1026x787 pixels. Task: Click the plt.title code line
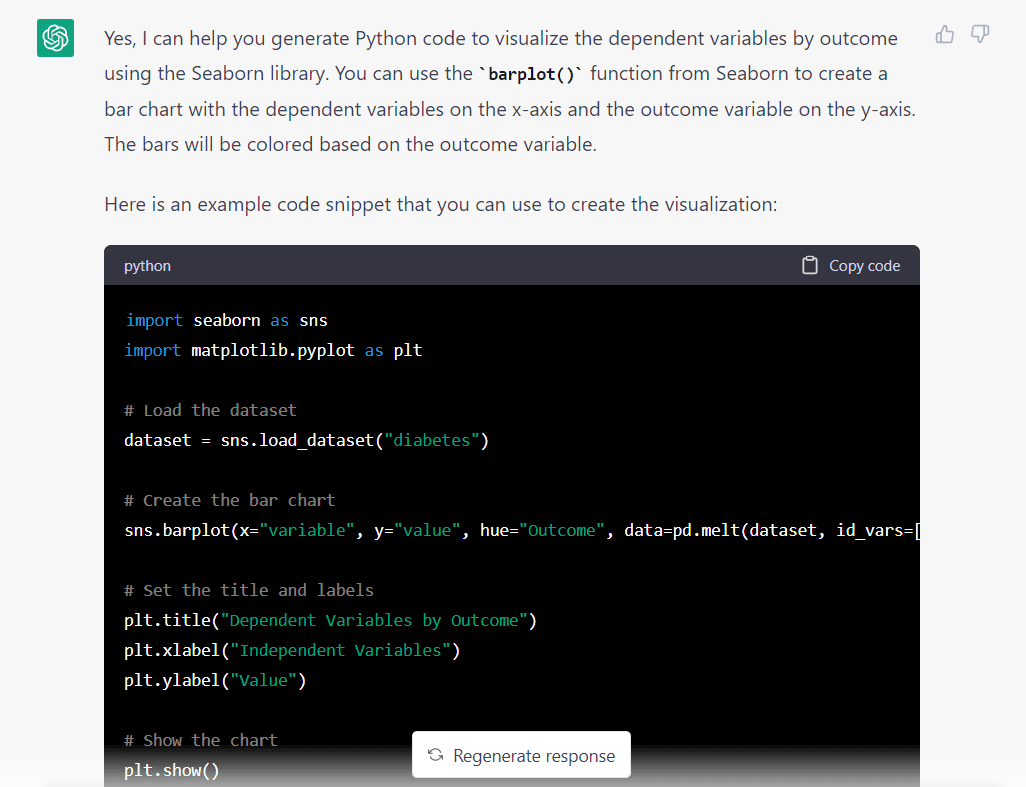[330, 620]
